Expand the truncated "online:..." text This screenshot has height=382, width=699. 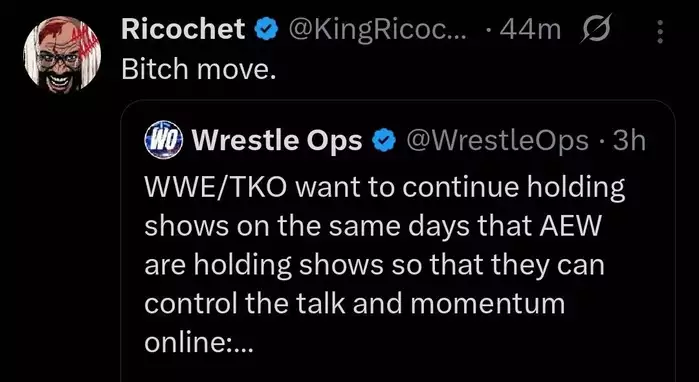(x=198, y=342)
